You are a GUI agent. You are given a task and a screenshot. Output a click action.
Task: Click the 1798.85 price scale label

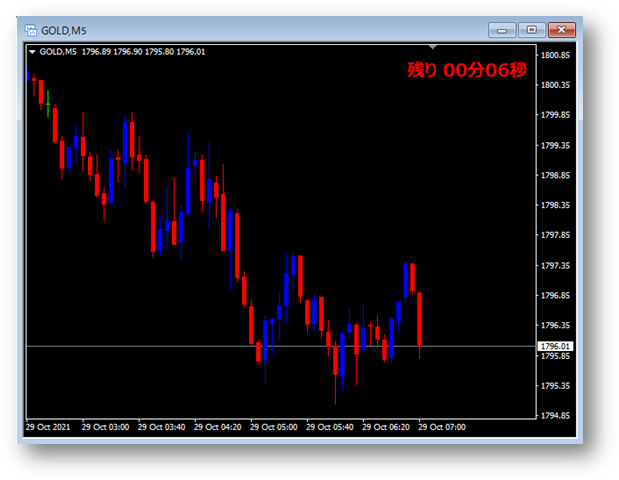pos(555,175)
